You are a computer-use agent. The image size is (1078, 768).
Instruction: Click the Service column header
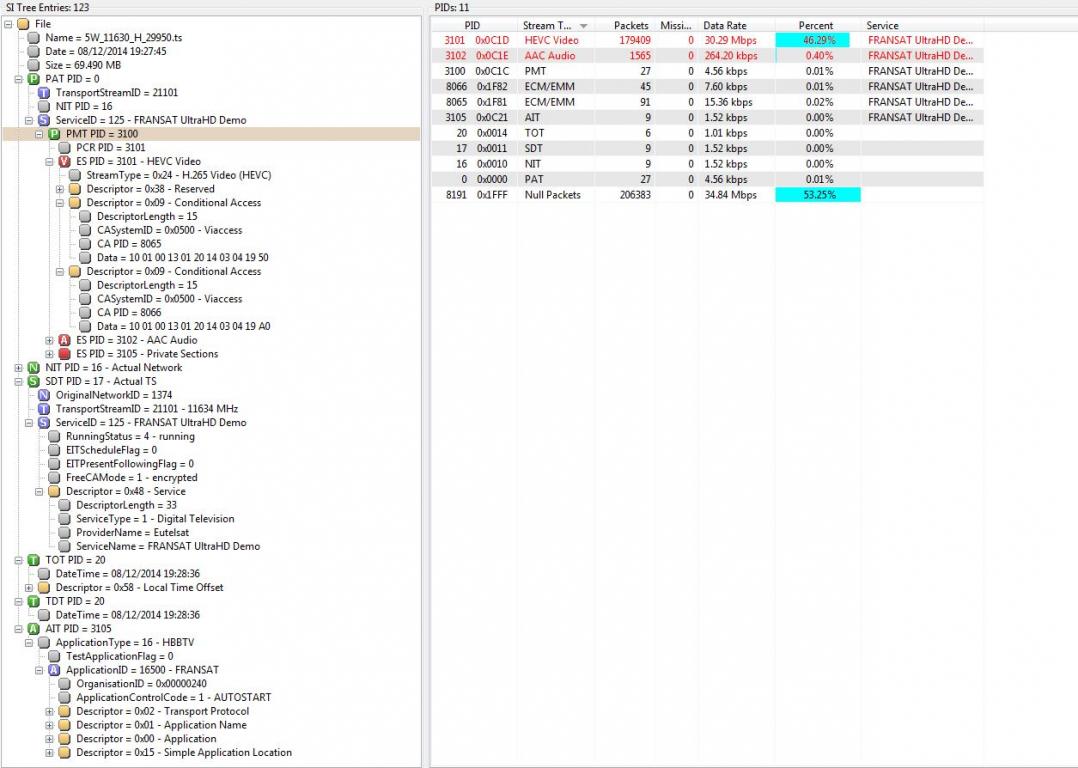point(922,25)
